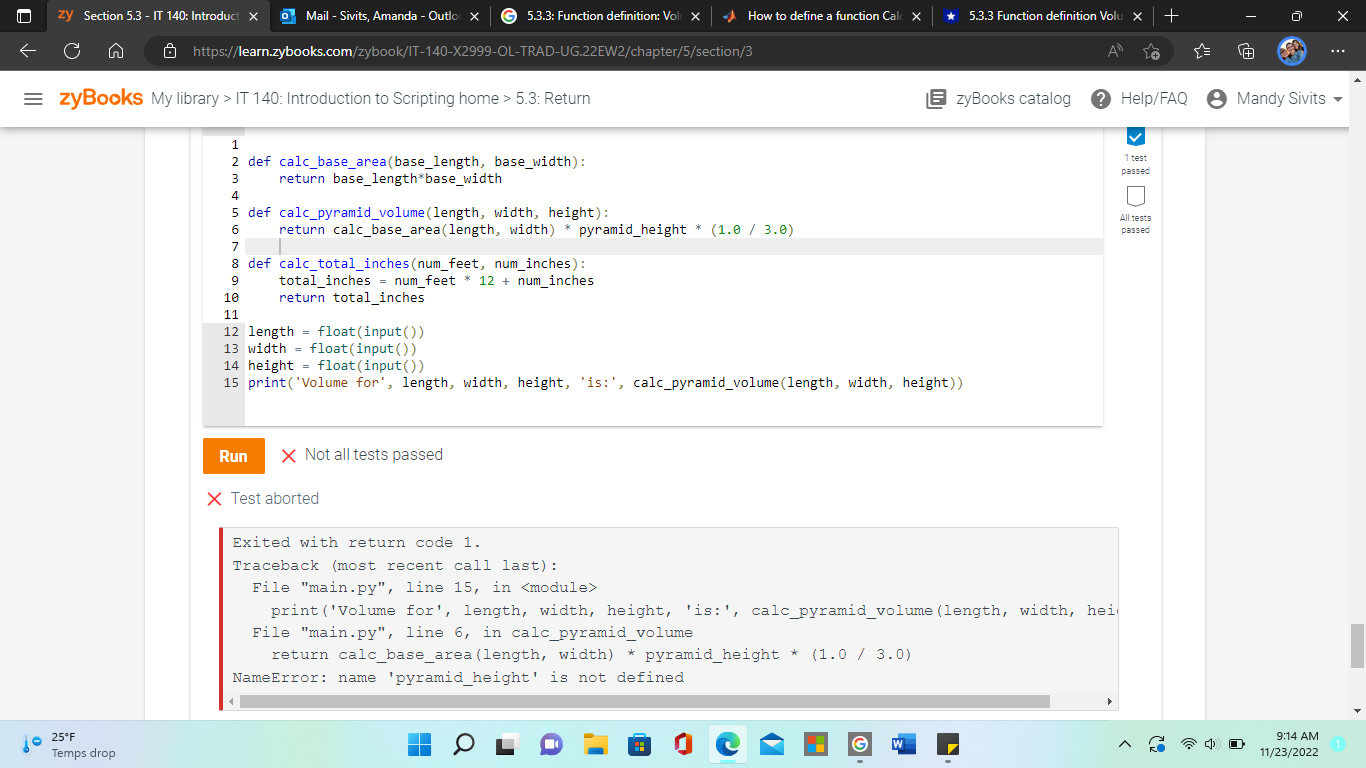Uncheck the 1 test passed checkbox
Viewport: 1366px width, 768px height.
point(1135,138)
